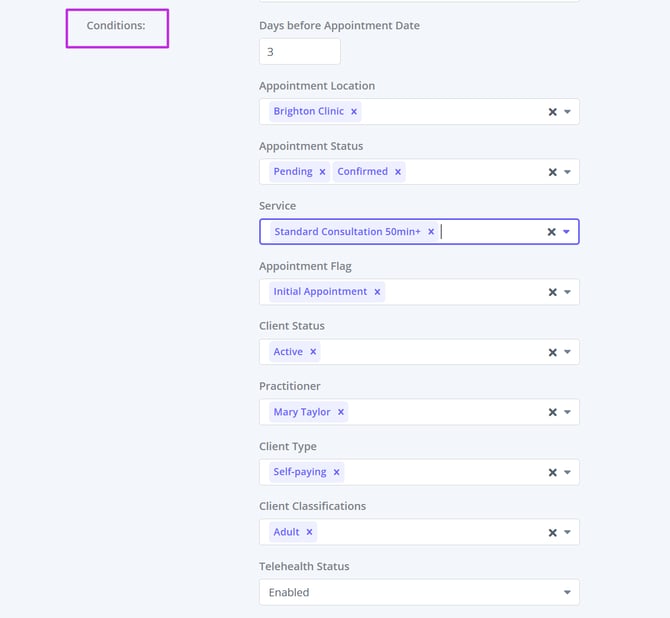Image resolution: width=670 pixels, height=618 pixels.
Task: Expand the Client Type dropdown
Action: [x=567, y=472]
